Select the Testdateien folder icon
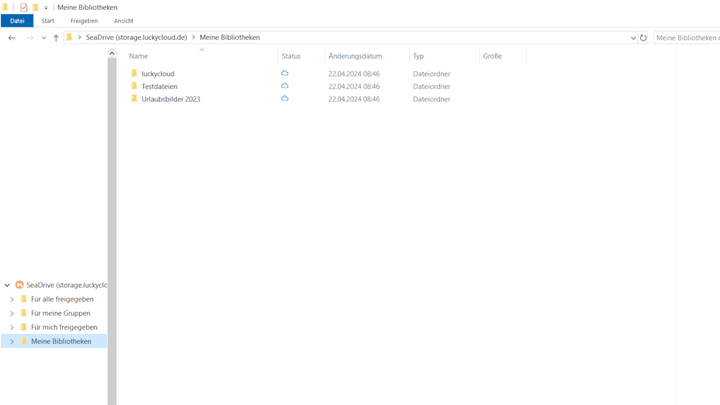The width and height of the screenshot is (720, 405). 134,86
